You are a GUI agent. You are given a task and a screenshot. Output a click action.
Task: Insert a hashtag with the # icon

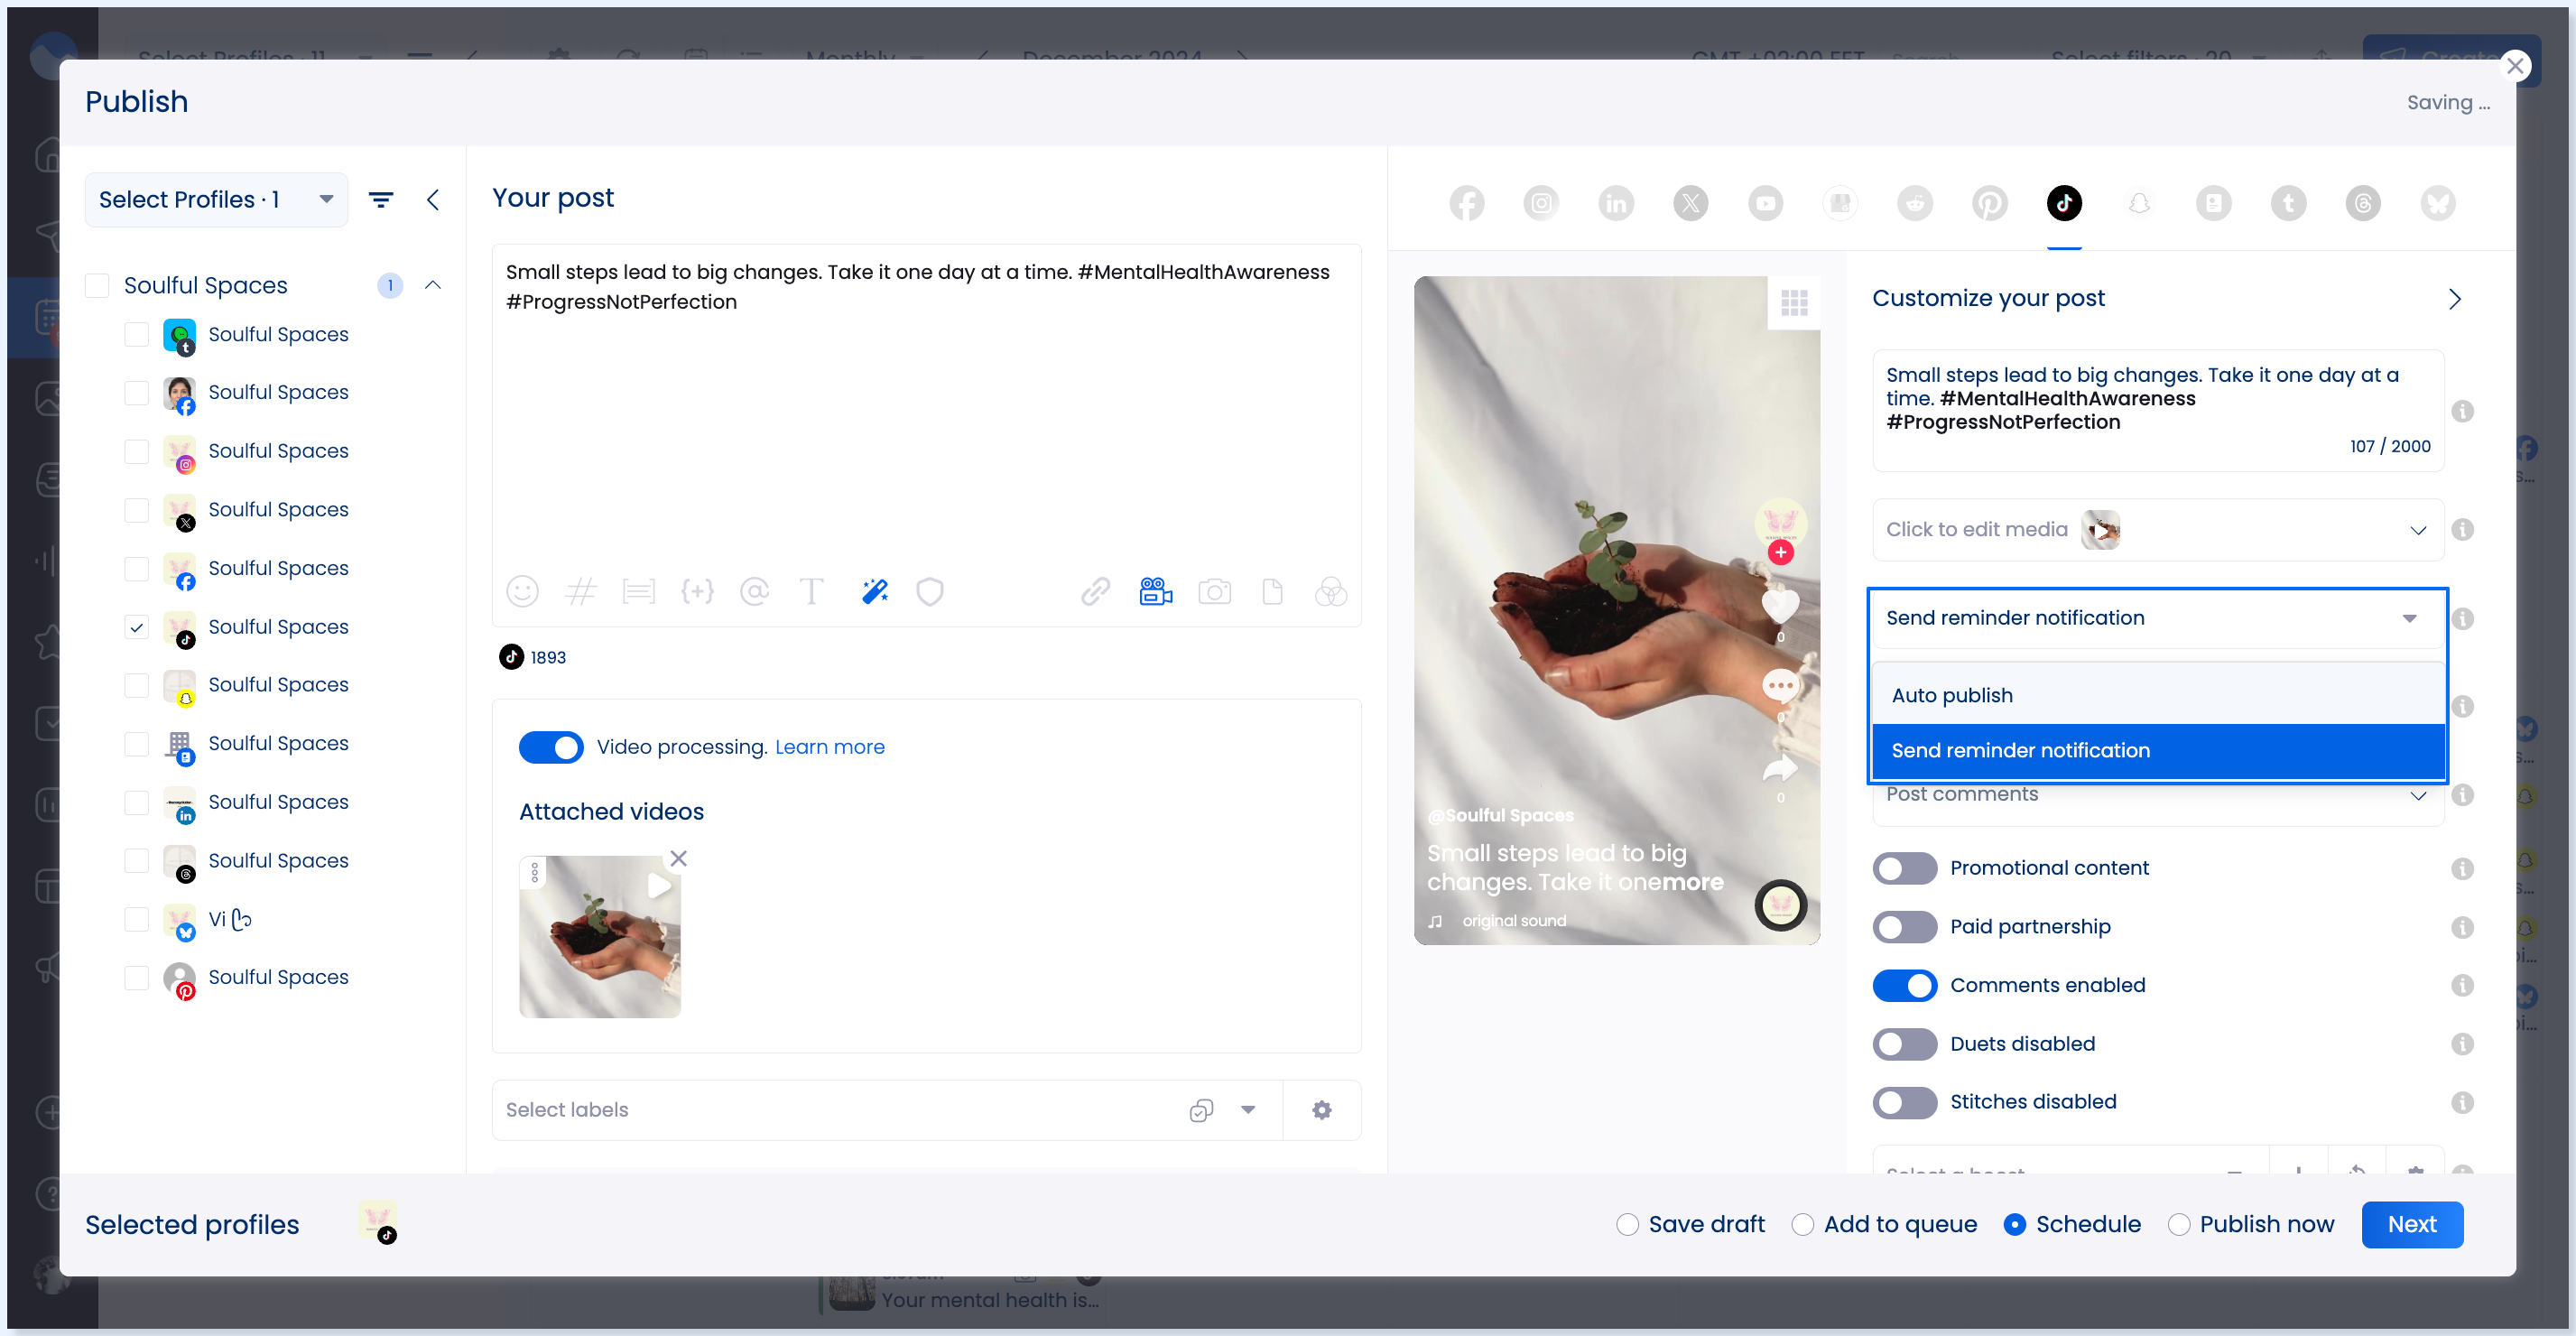tap(580, 592)
